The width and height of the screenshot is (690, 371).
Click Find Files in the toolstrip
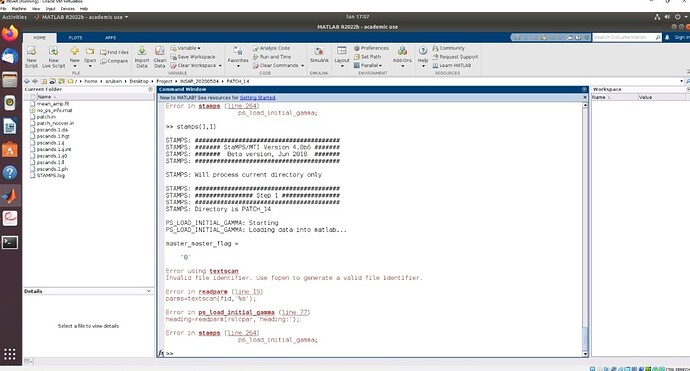tap(114, 52)
